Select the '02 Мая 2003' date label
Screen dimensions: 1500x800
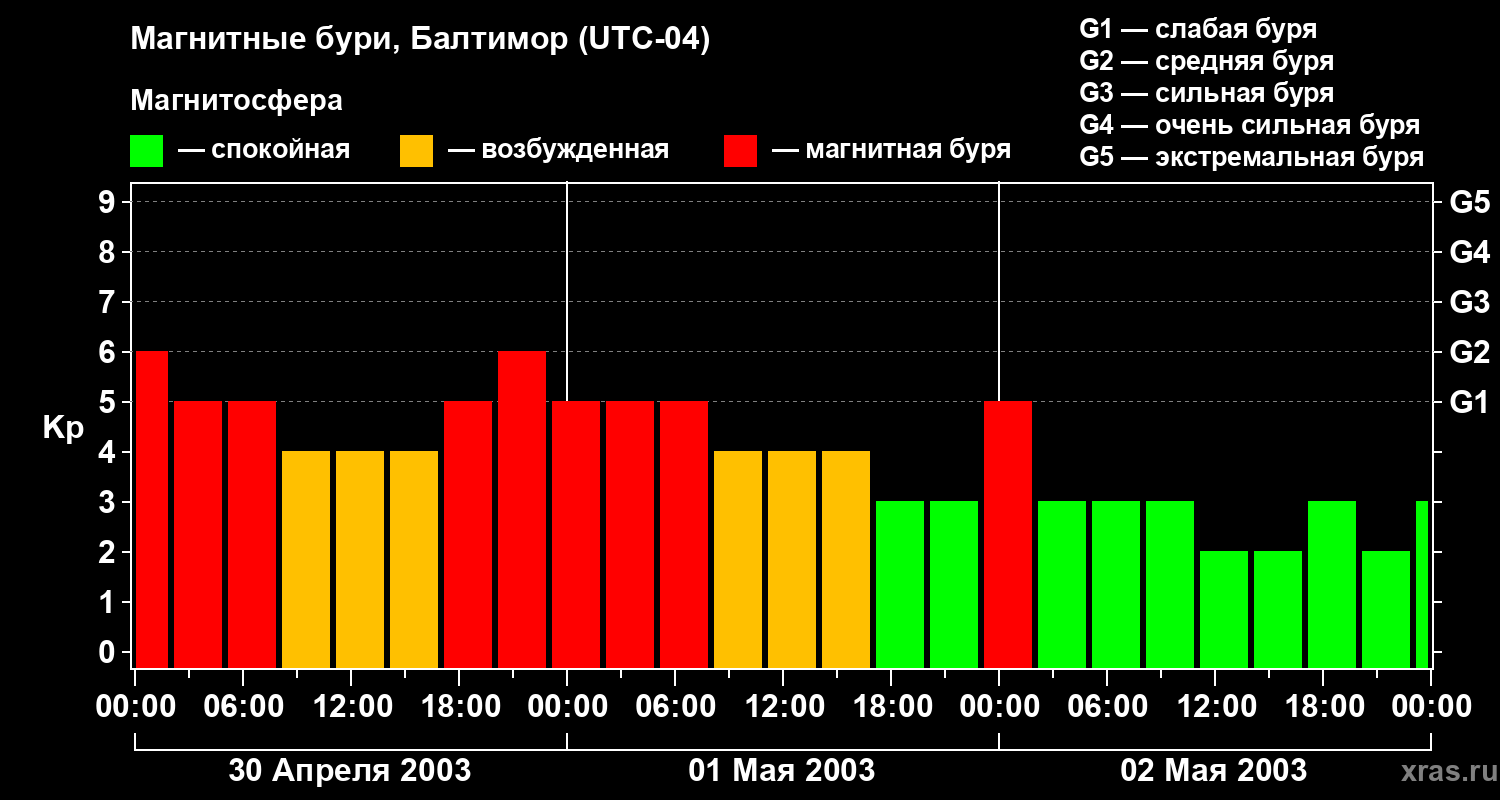coord(1213,770)
